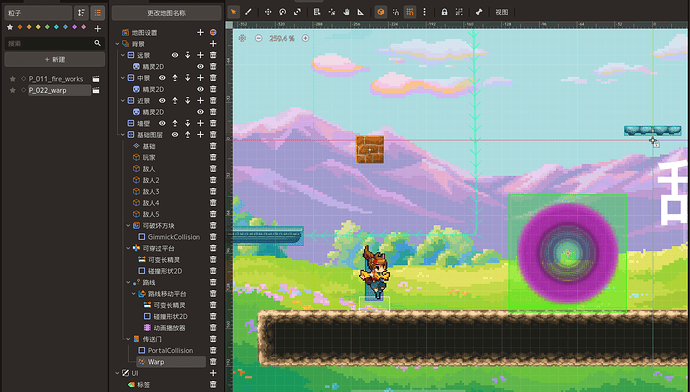Open the 视图 view menu
The height and width of the screenshot is (392, 690).
click(502, 12)
